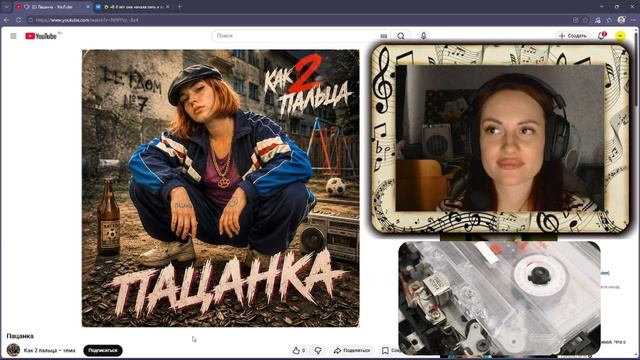Reload the page with the refresh icon

click(x=18, y=20)
